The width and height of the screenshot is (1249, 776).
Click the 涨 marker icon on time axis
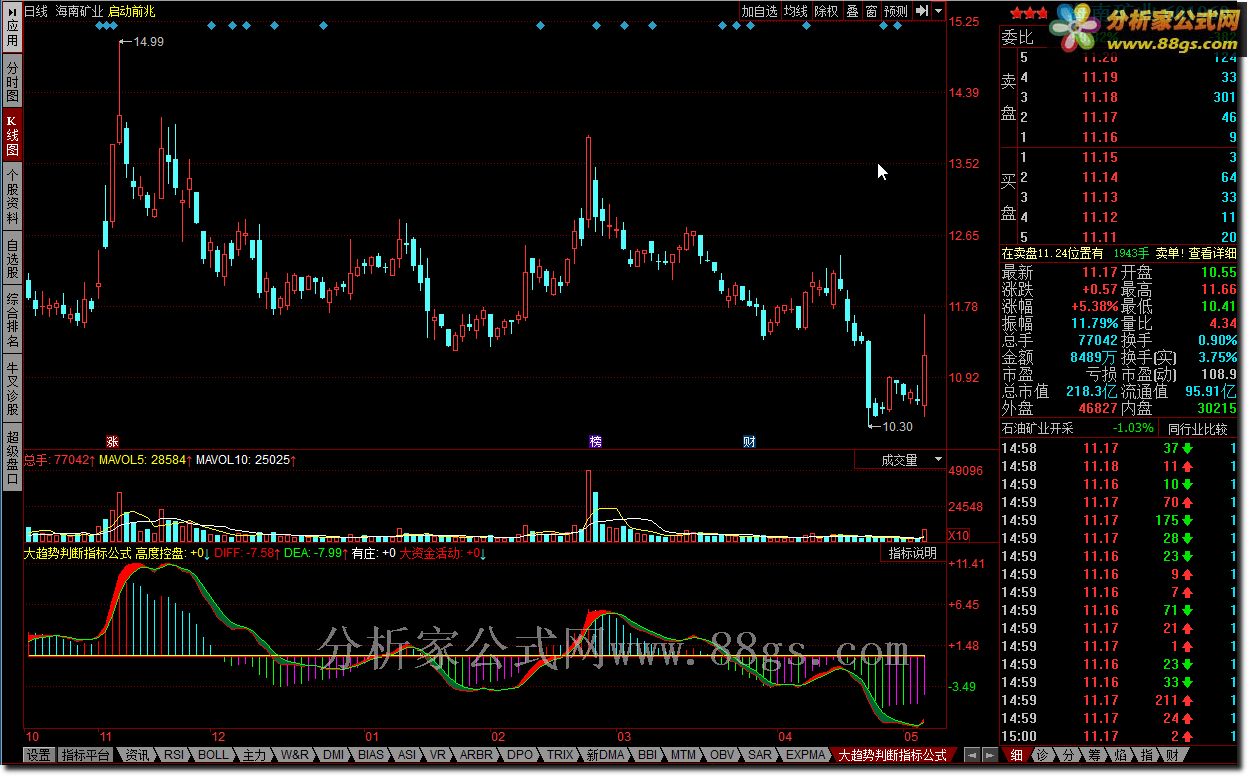coord(112,441)
